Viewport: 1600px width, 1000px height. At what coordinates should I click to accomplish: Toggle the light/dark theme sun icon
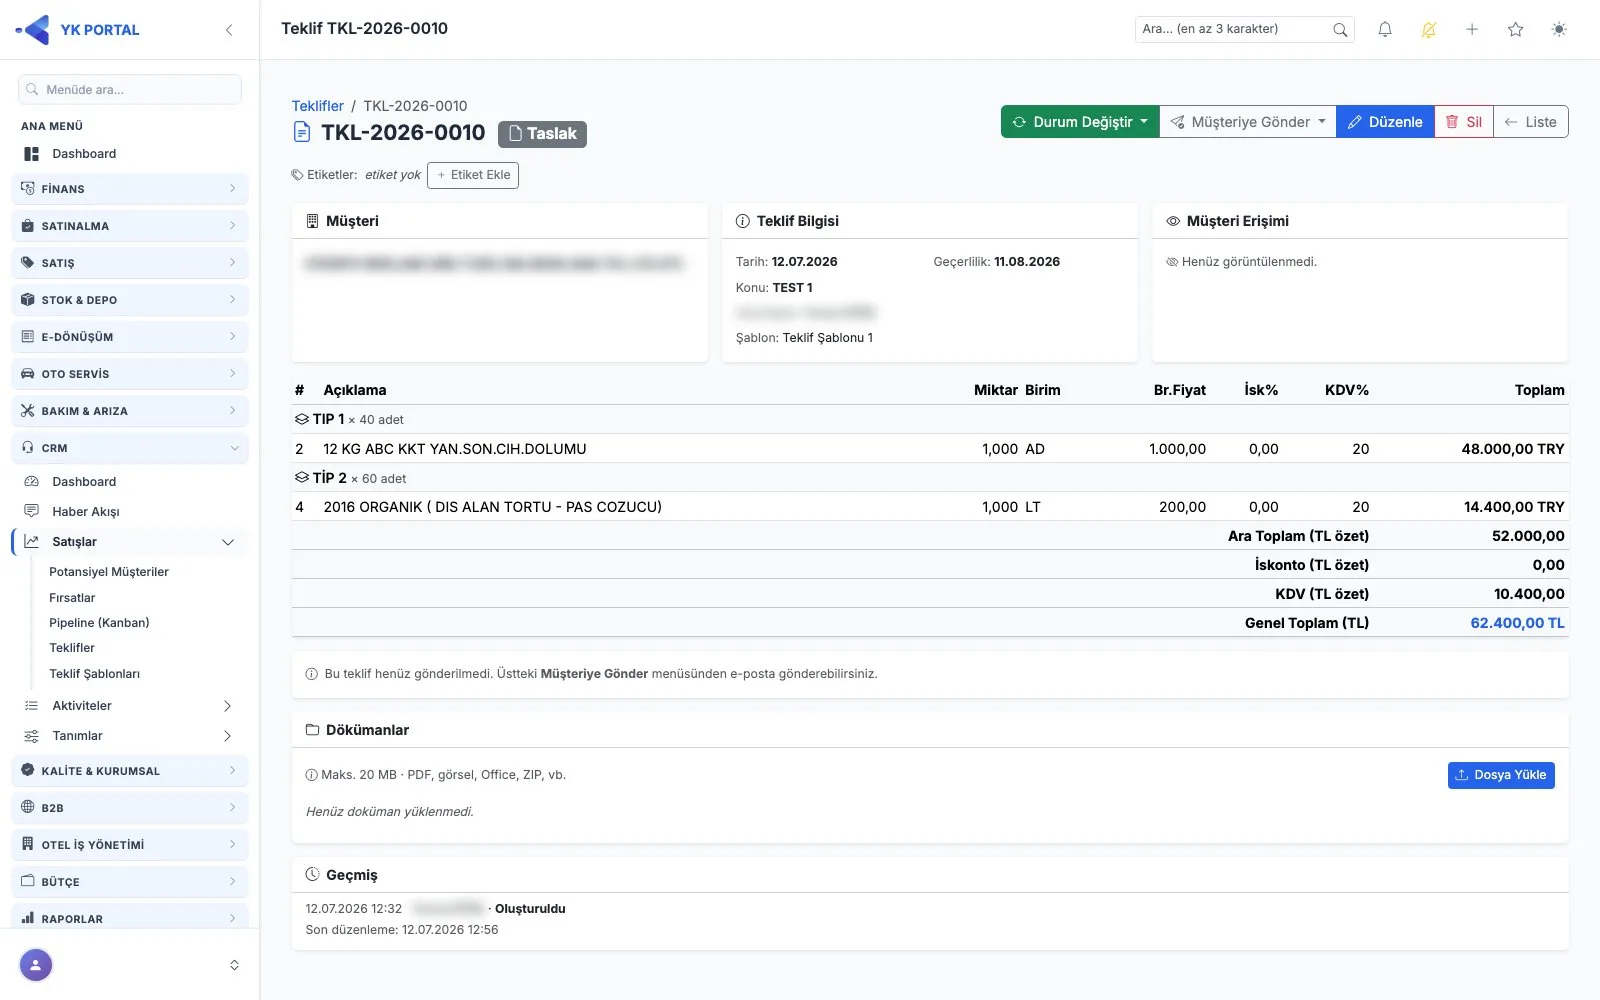click(1559, 30)
